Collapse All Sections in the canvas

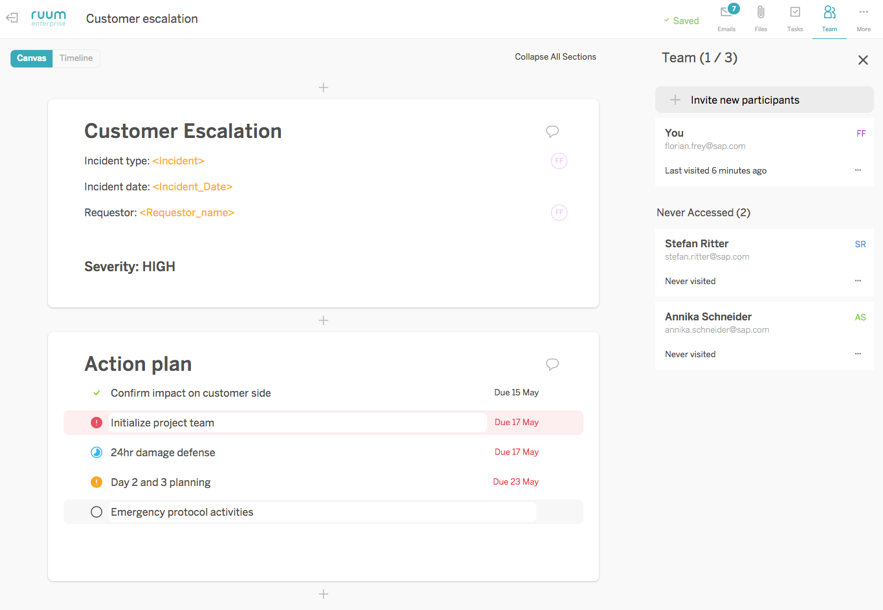(555, 57)
